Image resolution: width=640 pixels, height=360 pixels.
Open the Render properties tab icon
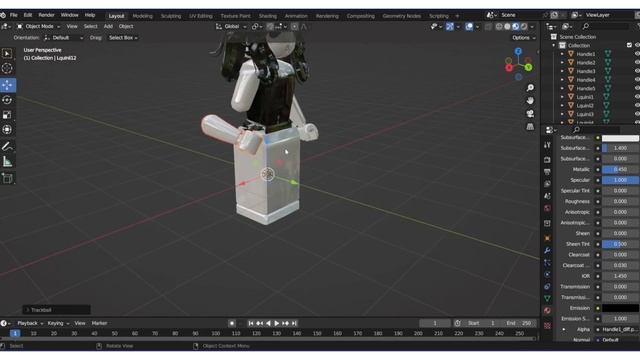547,160
